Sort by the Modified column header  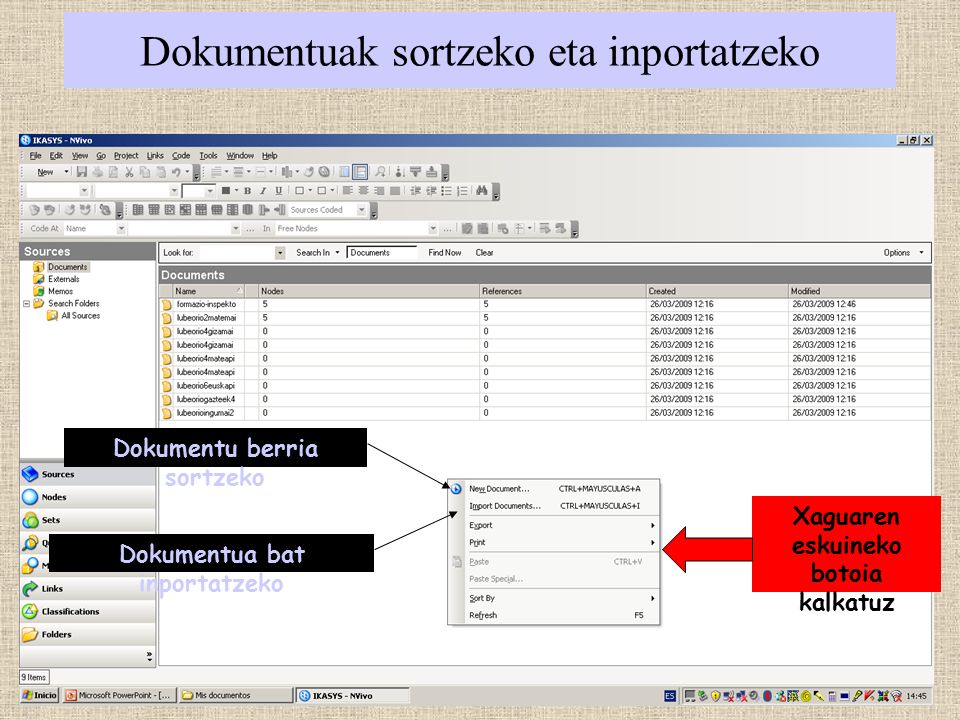pos(859,291)
